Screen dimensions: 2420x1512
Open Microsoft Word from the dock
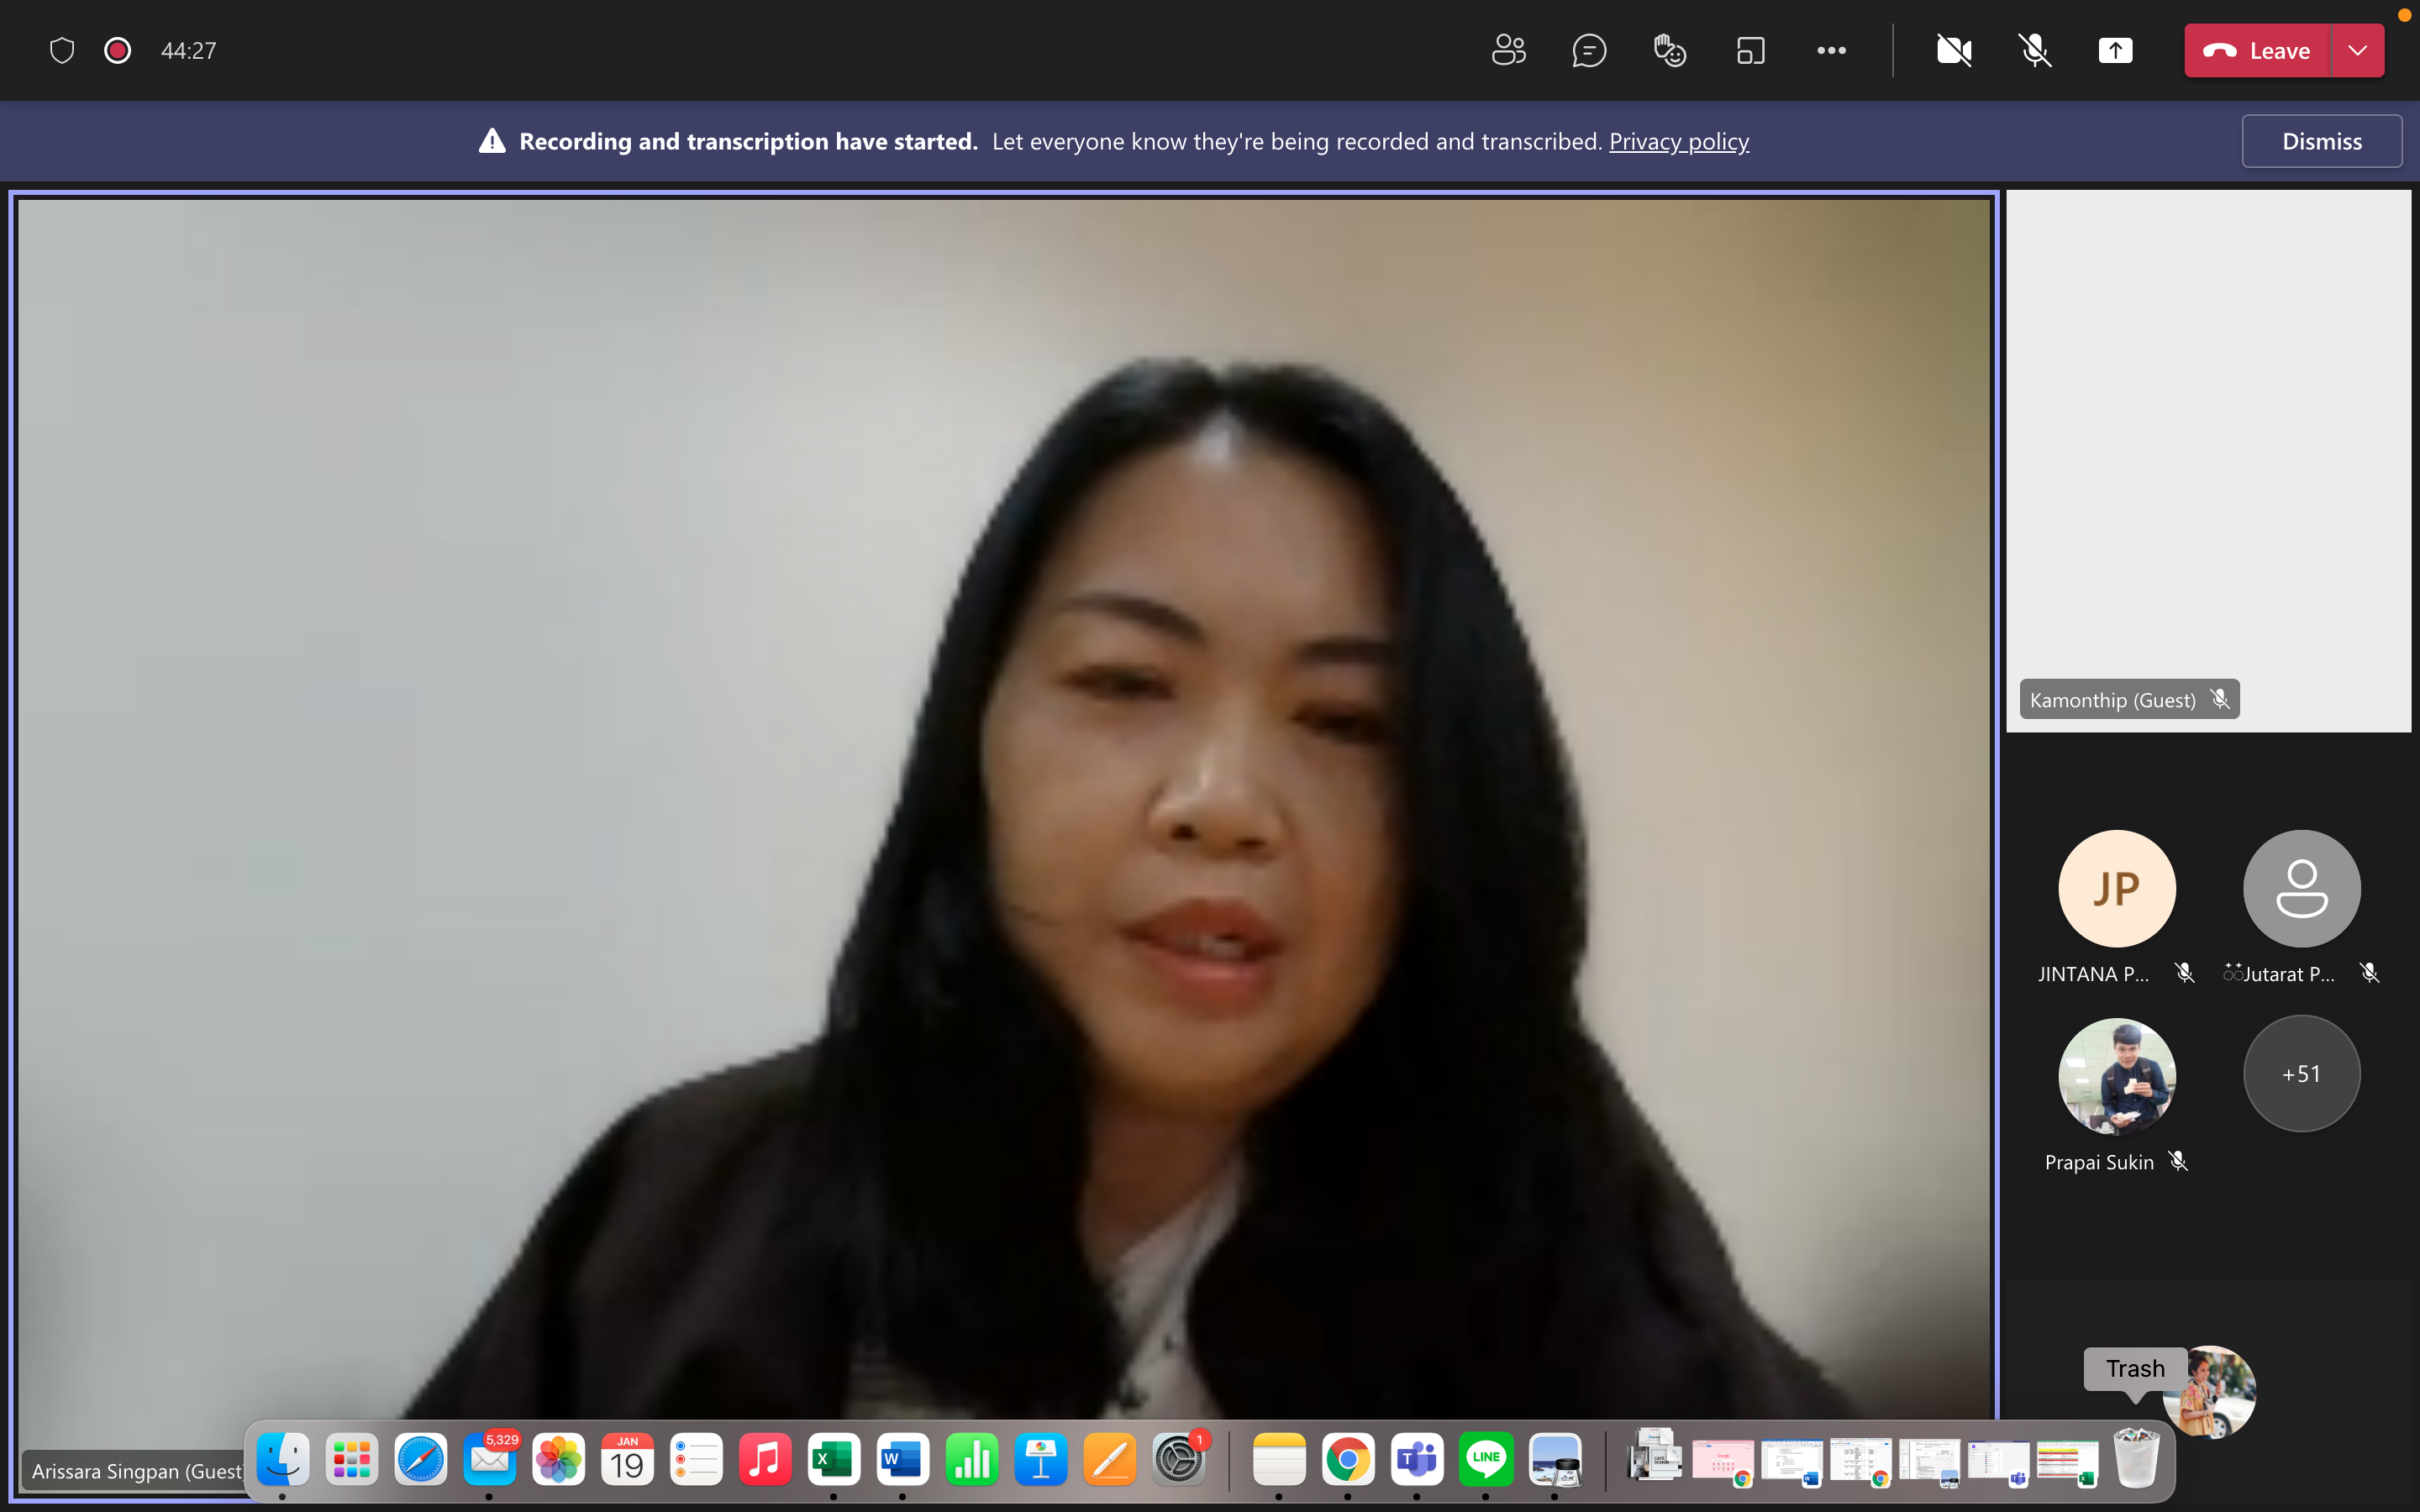pyautogui.click(x=903, y=1460)
